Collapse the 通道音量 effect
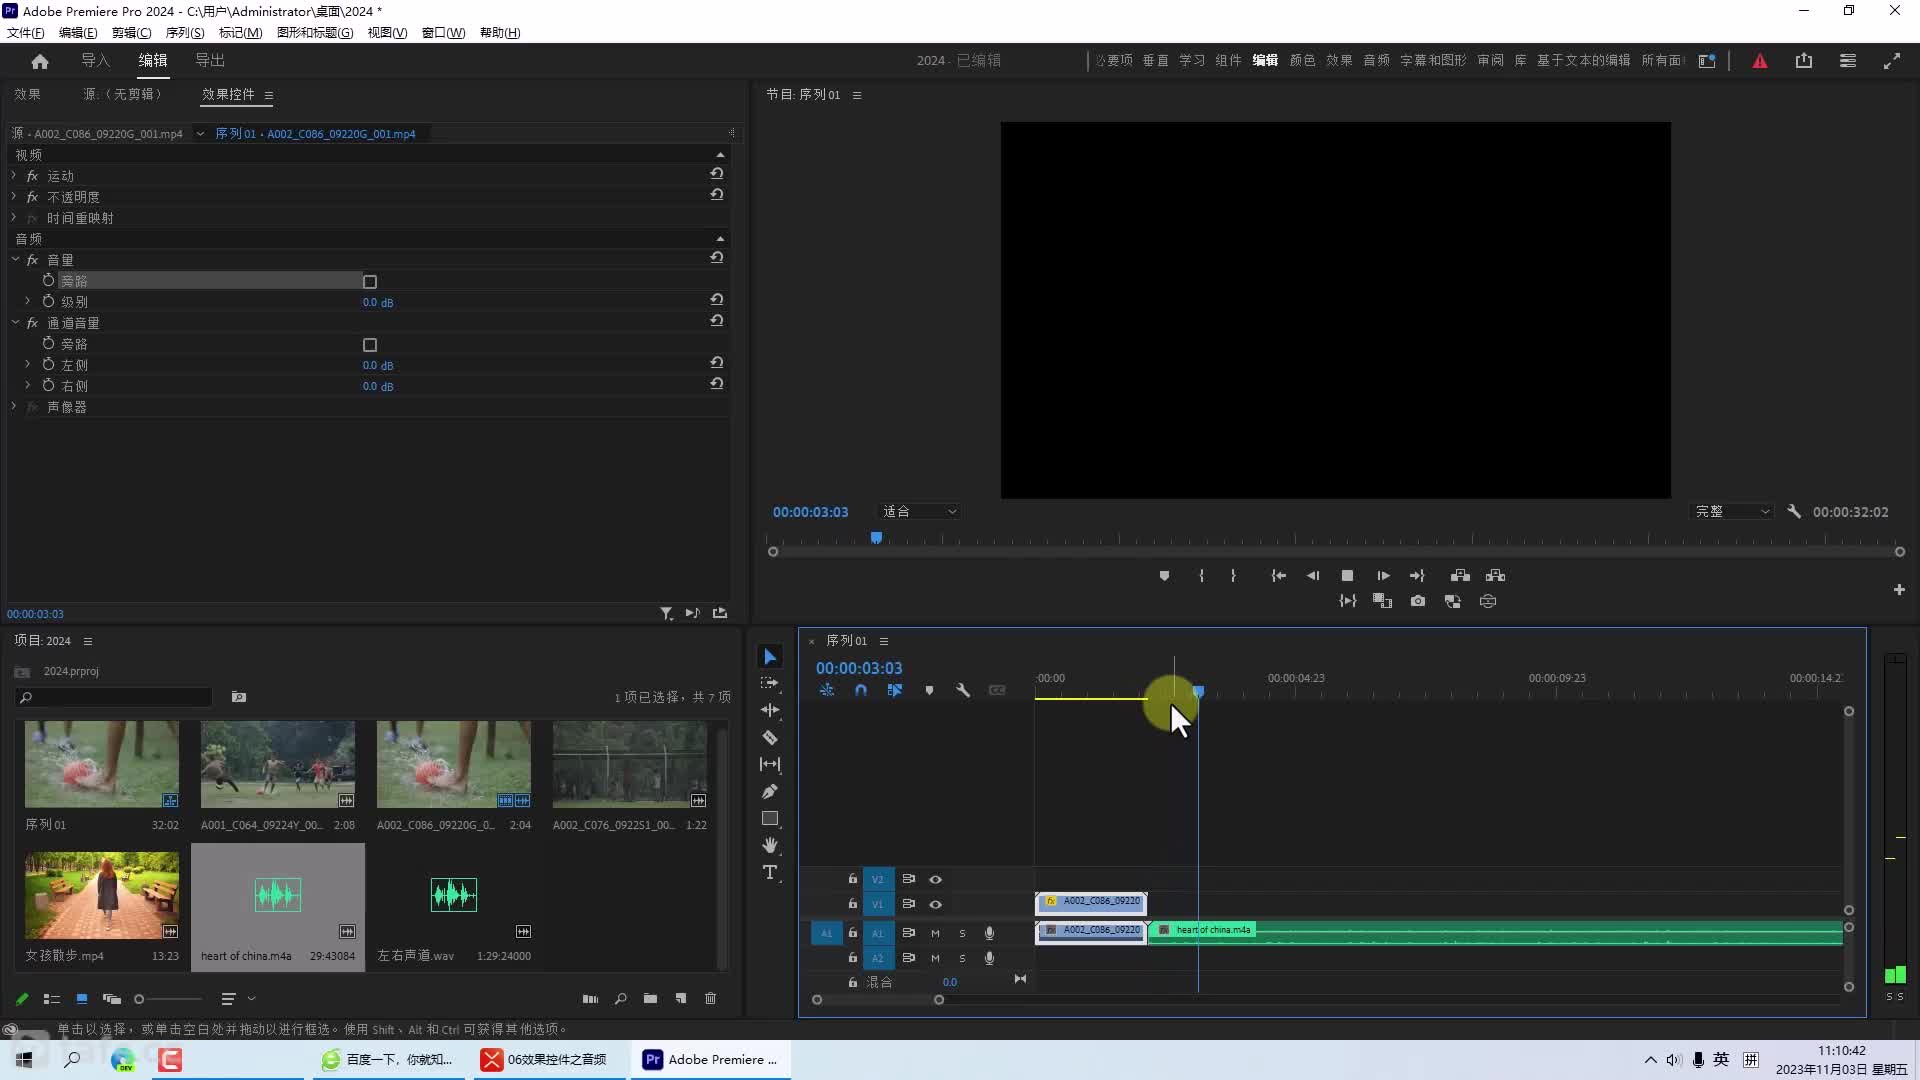Image resolution: width=1920 pixels, height=1080 pixels. click(x=15, y=322)
